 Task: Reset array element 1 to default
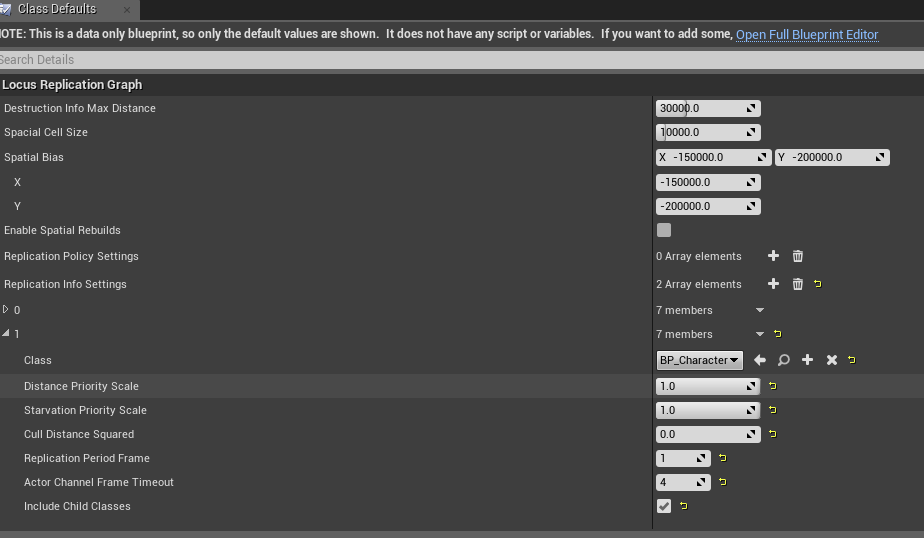coord(777,334)
